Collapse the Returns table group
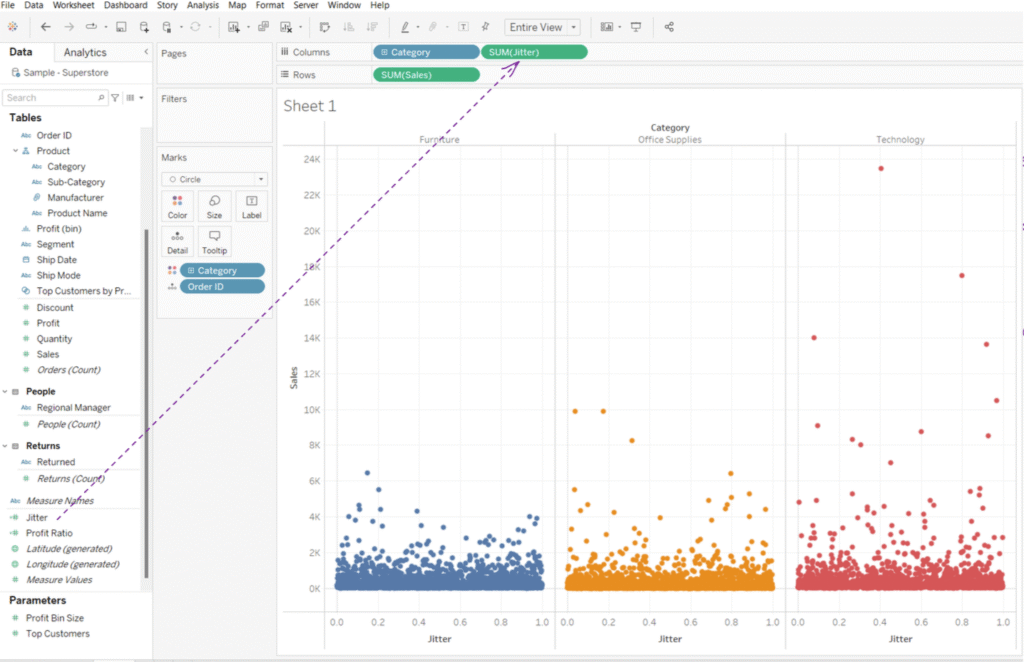Image resolution: width=1024 pixels, height=662 pixels. (5, 446)
